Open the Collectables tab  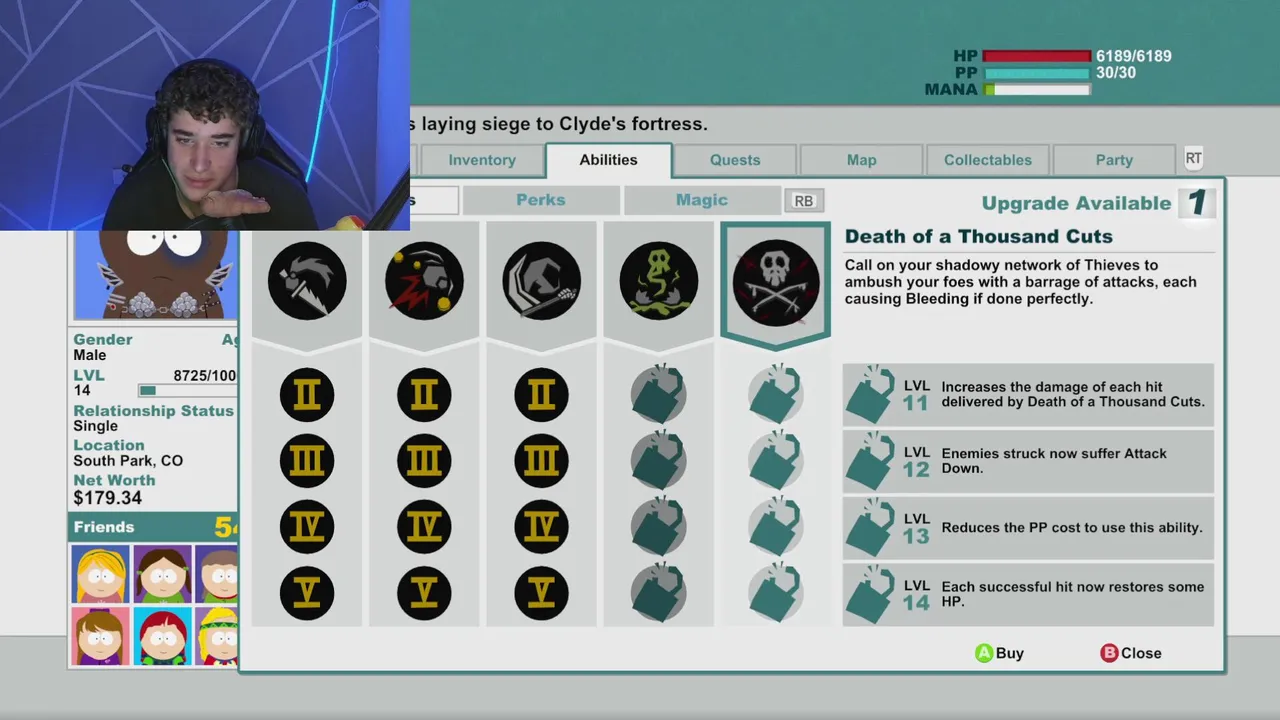tap(988, 160)
